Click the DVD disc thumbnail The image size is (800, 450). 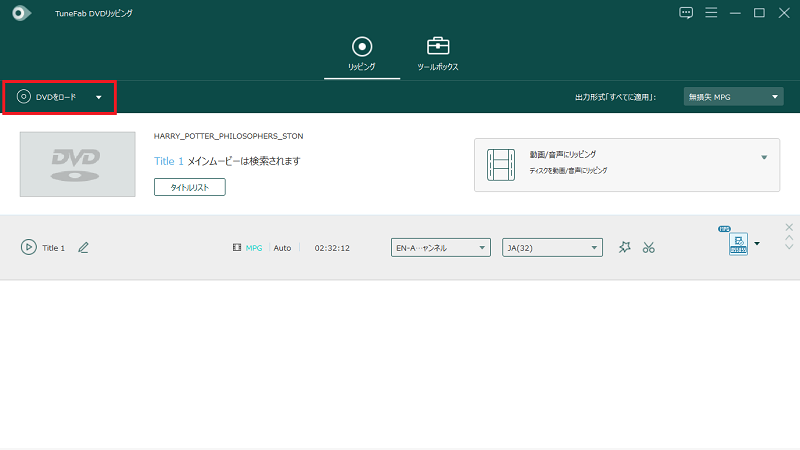coord(78,164)
